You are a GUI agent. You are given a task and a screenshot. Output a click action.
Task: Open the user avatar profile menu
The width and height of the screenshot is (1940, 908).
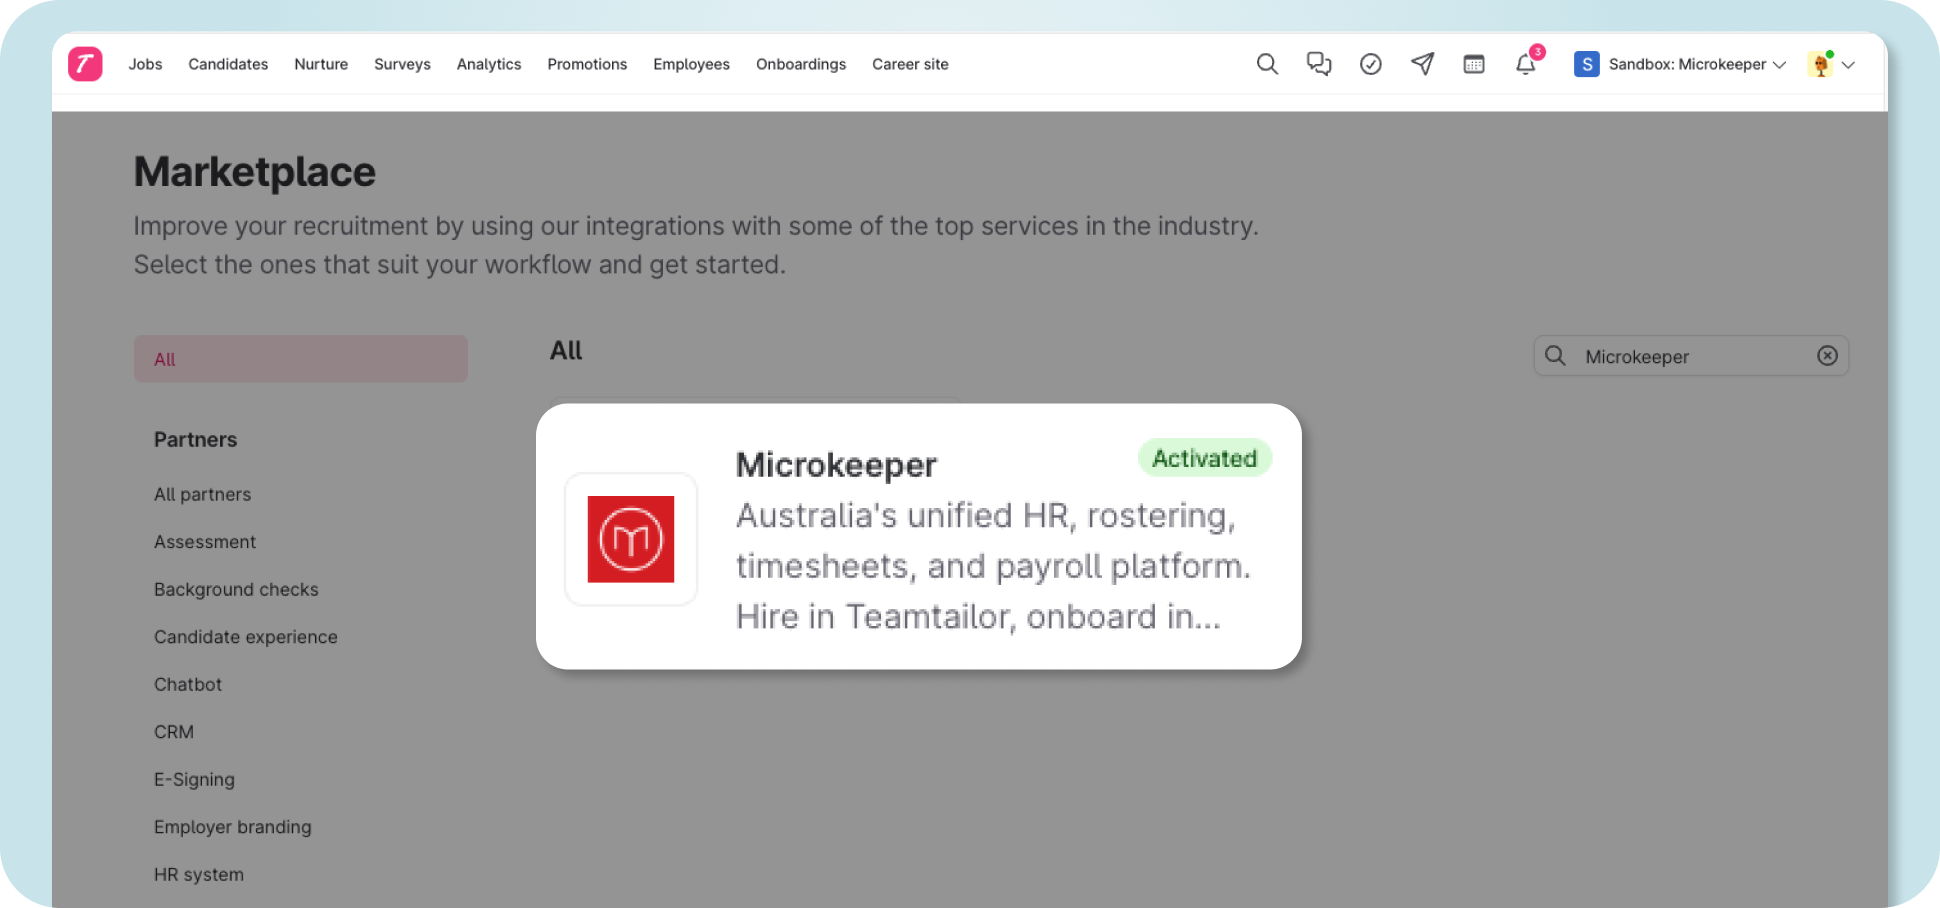pos(1831,64)
